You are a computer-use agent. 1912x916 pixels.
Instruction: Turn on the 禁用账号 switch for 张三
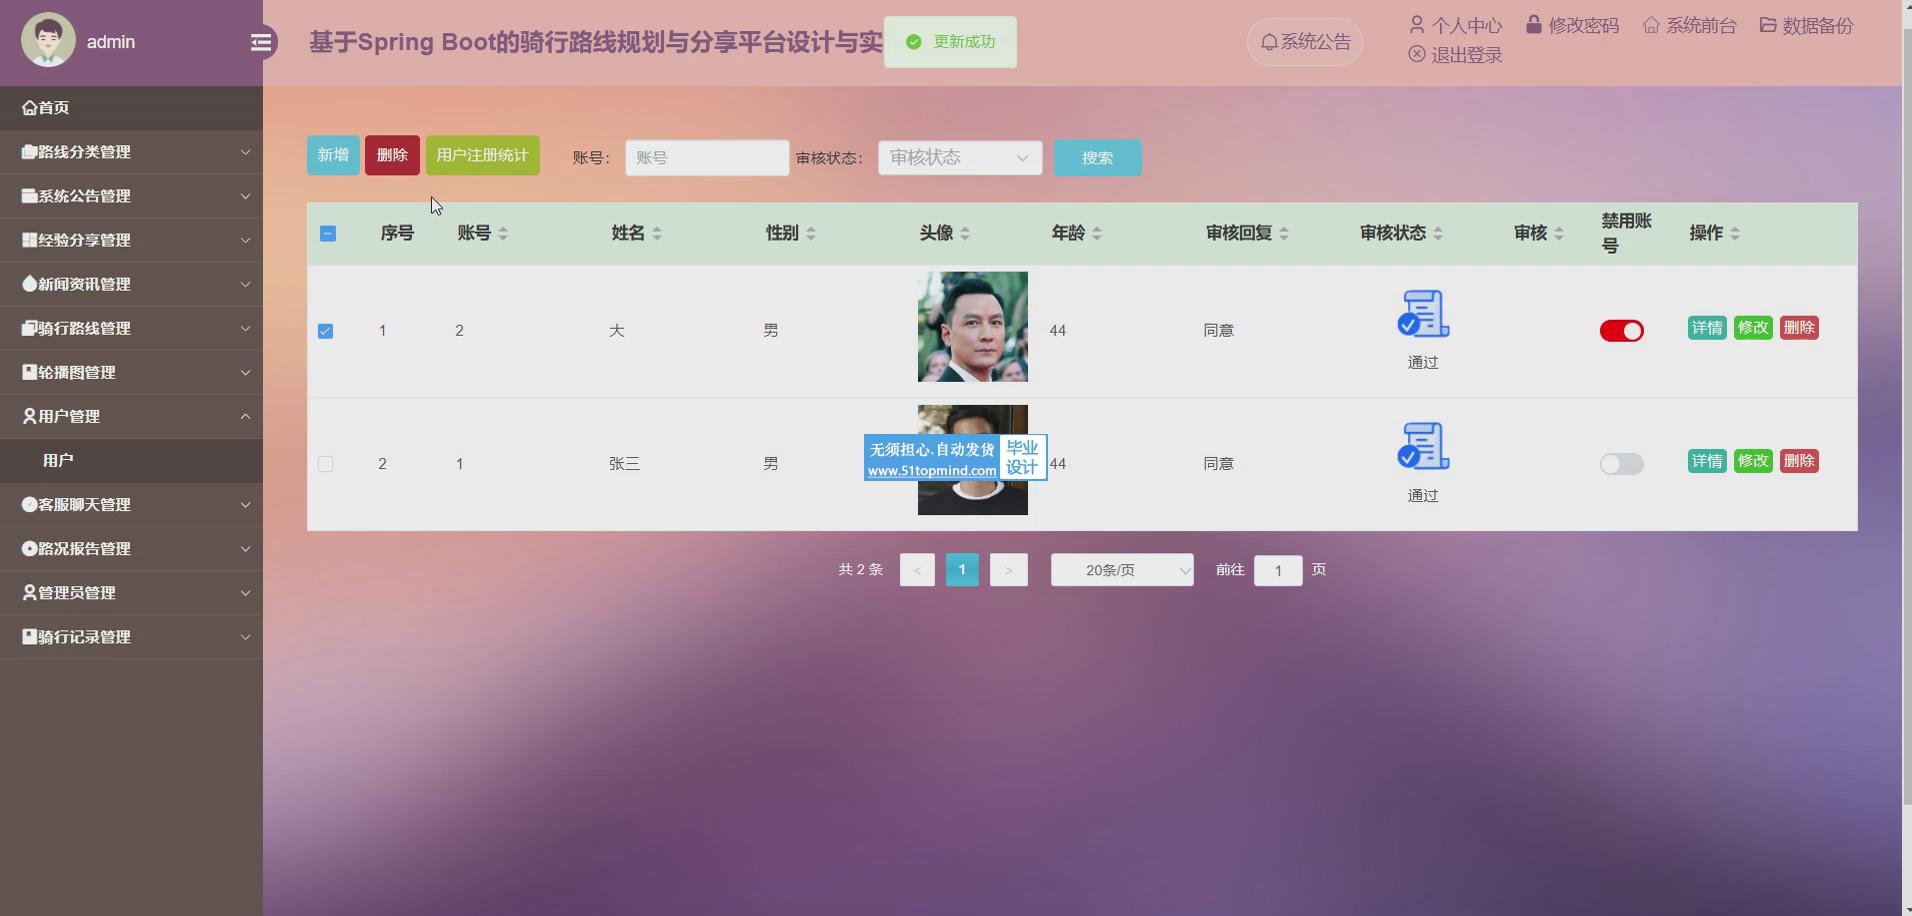pyautogui.click(x=1621, y=464)
